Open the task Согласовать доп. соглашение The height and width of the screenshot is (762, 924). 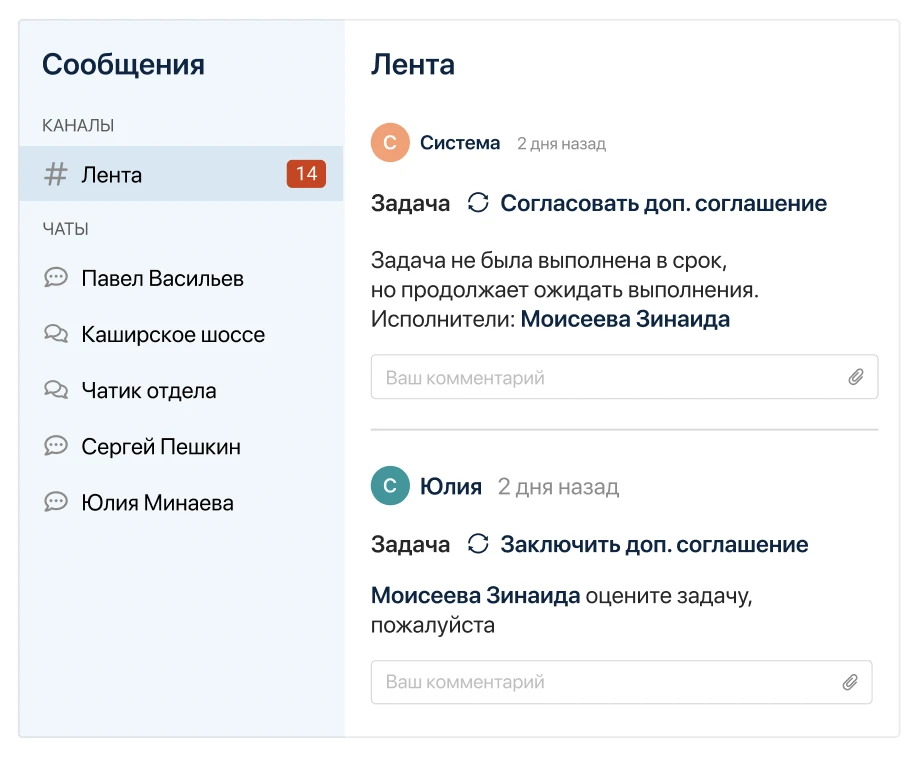pos(662,202)
